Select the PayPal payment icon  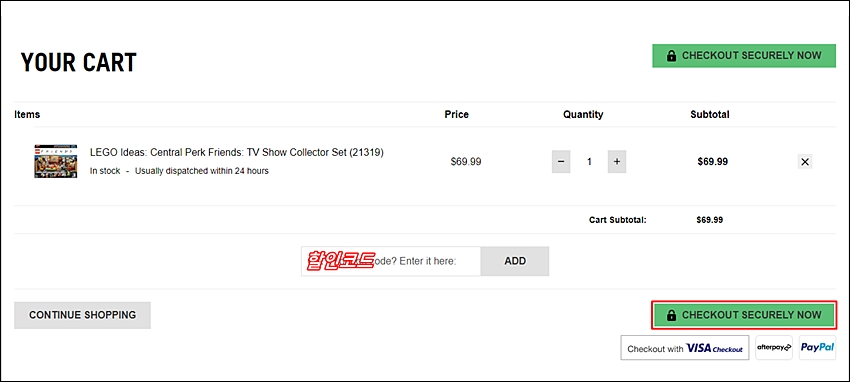click(817, 348)
